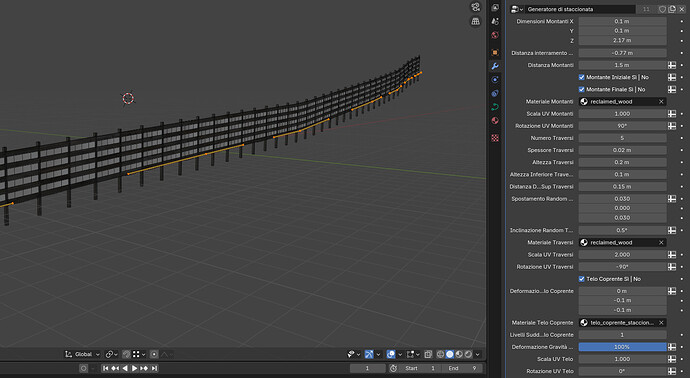
Task: Toggle fake user shield icon
Action: [662, 9]
